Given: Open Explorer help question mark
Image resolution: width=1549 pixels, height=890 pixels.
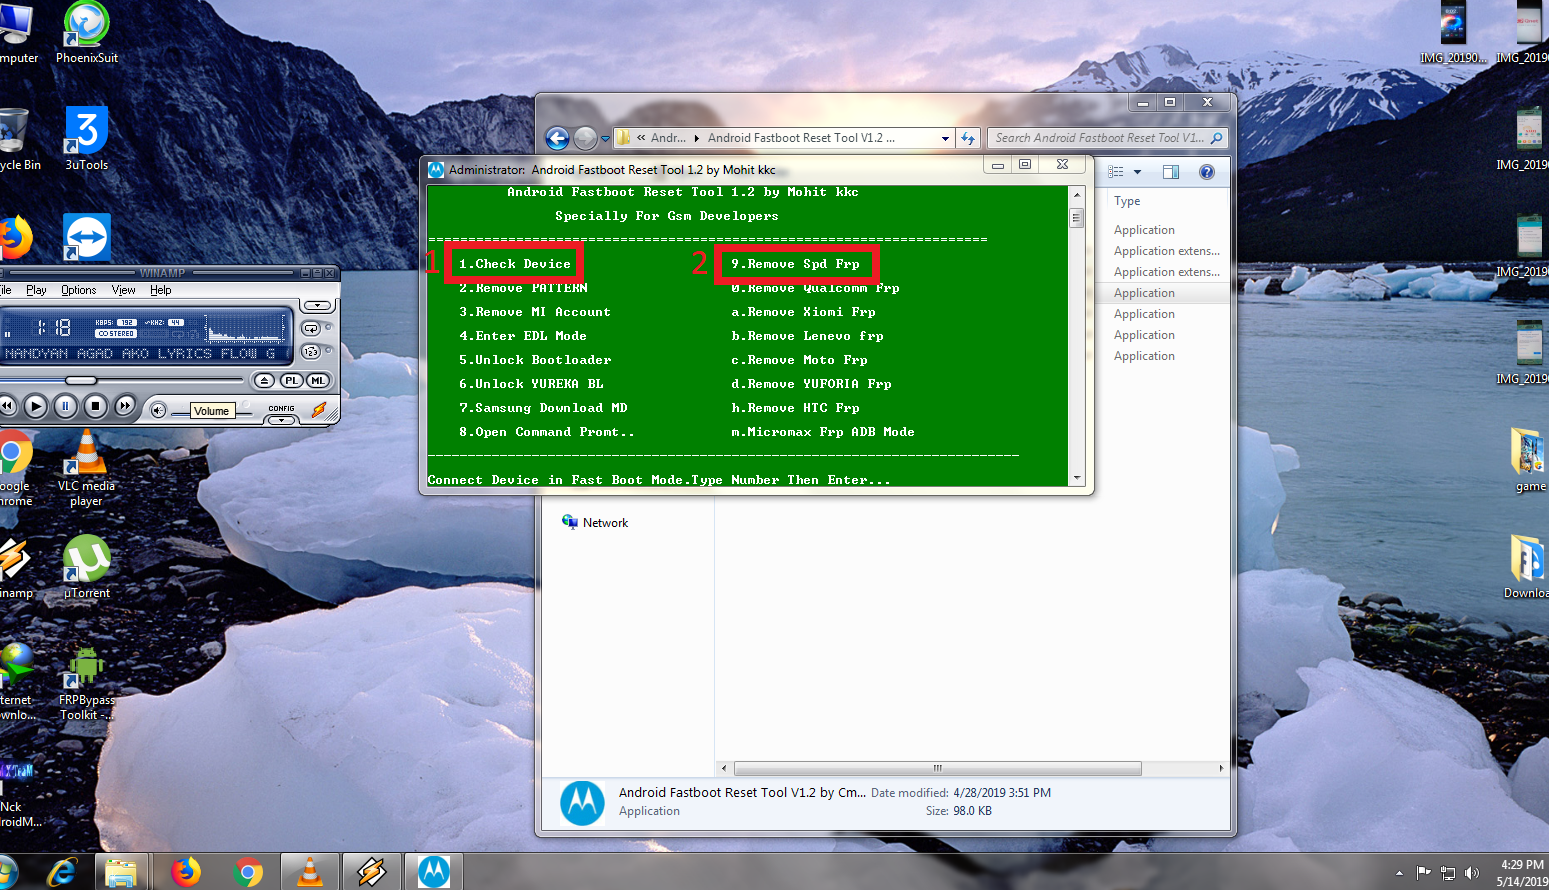Looking at the screenshot, I should tap(1207, 172).
